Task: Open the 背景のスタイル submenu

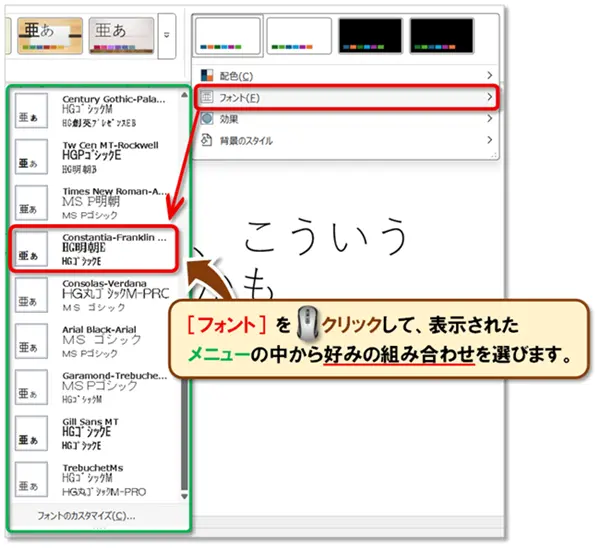Action: click(x=346, y=140)
